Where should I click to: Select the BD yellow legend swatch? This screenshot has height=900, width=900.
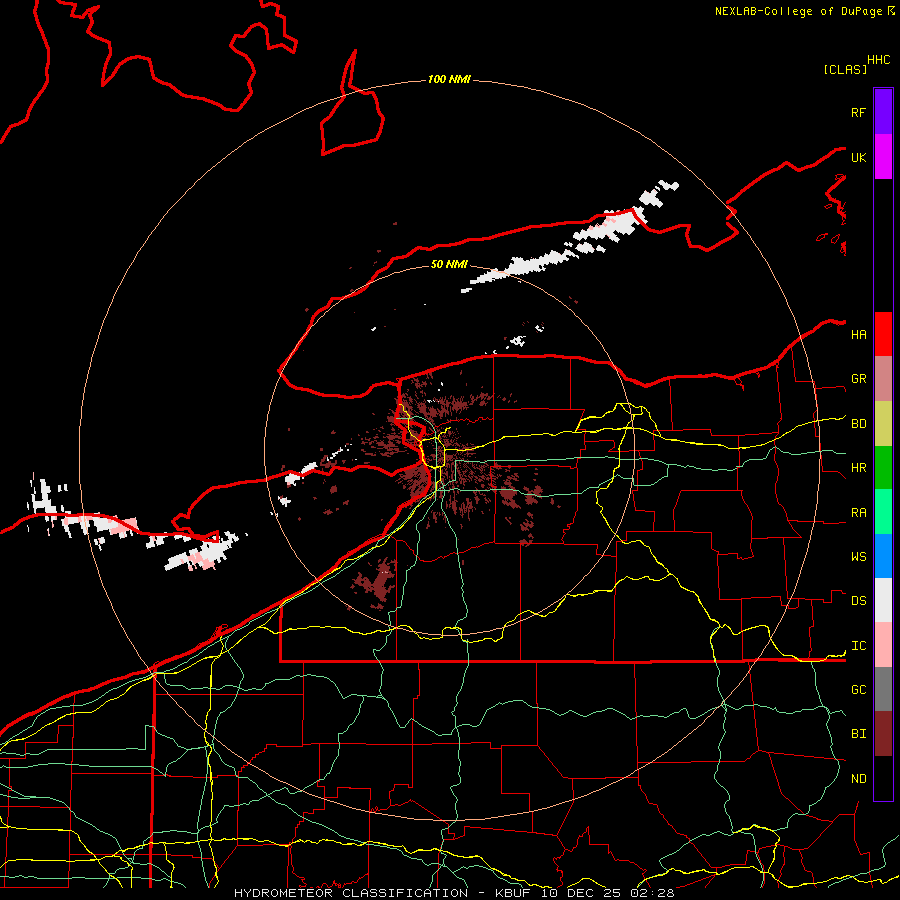(883, 424)
